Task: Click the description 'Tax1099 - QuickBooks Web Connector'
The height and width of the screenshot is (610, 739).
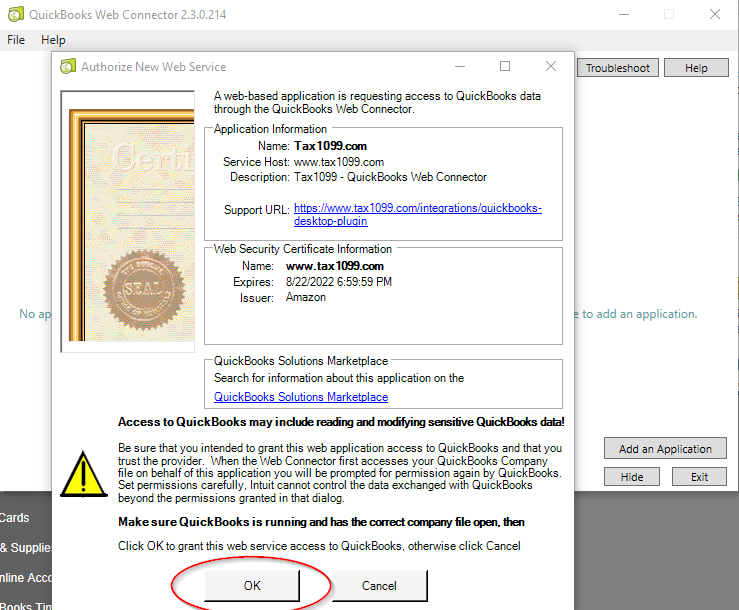Action: [x=390, y=177]
